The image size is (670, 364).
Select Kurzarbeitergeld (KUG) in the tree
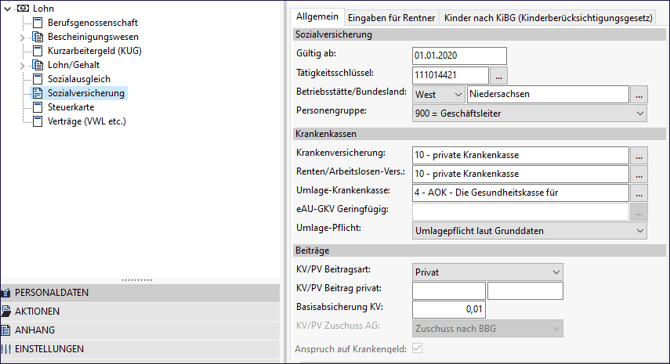click(x=94, y=51)
